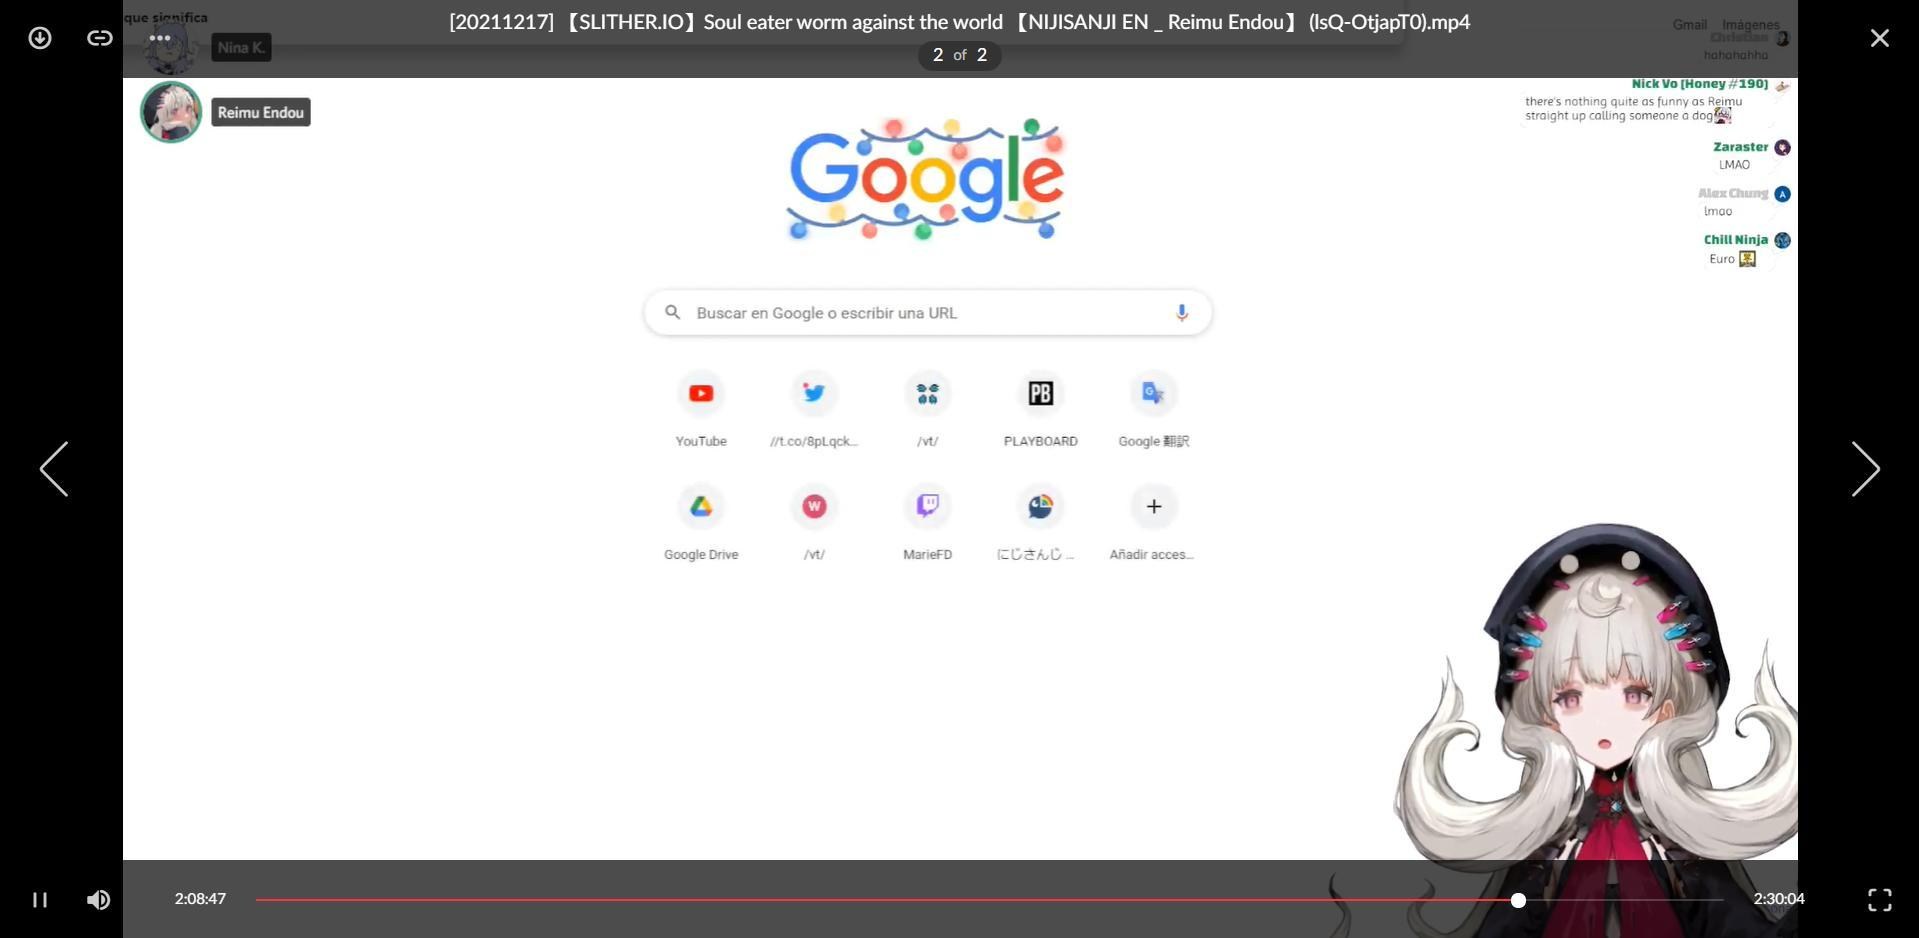Click the Google search box
1919x938 pixels.
(x=928, y=313)
